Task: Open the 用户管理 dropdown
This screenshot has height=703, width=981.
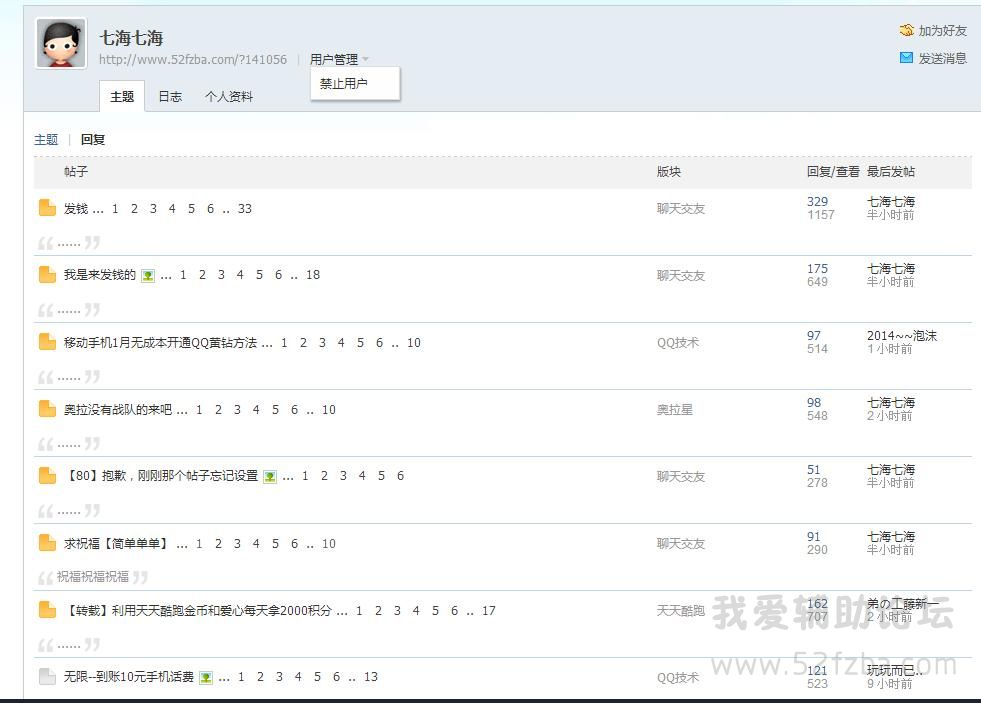Action: (338, 59)
